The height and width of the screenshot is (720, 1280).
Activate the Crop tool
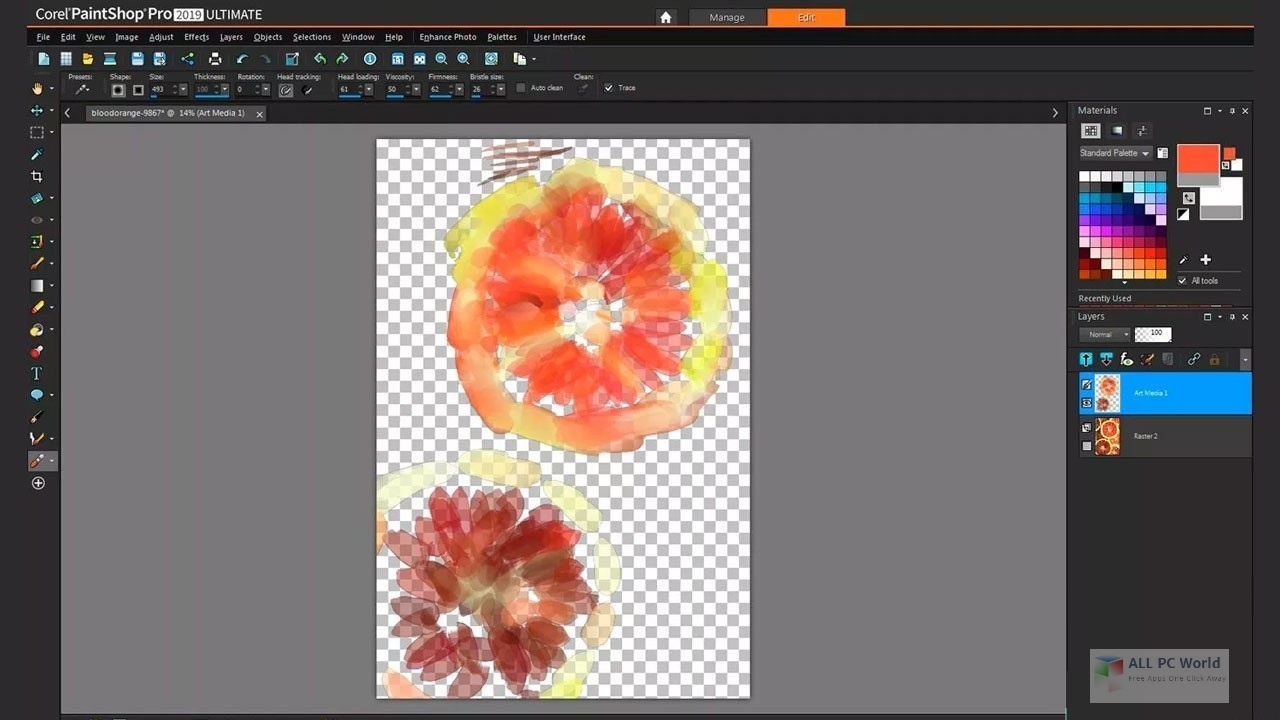tap(37, 176)
